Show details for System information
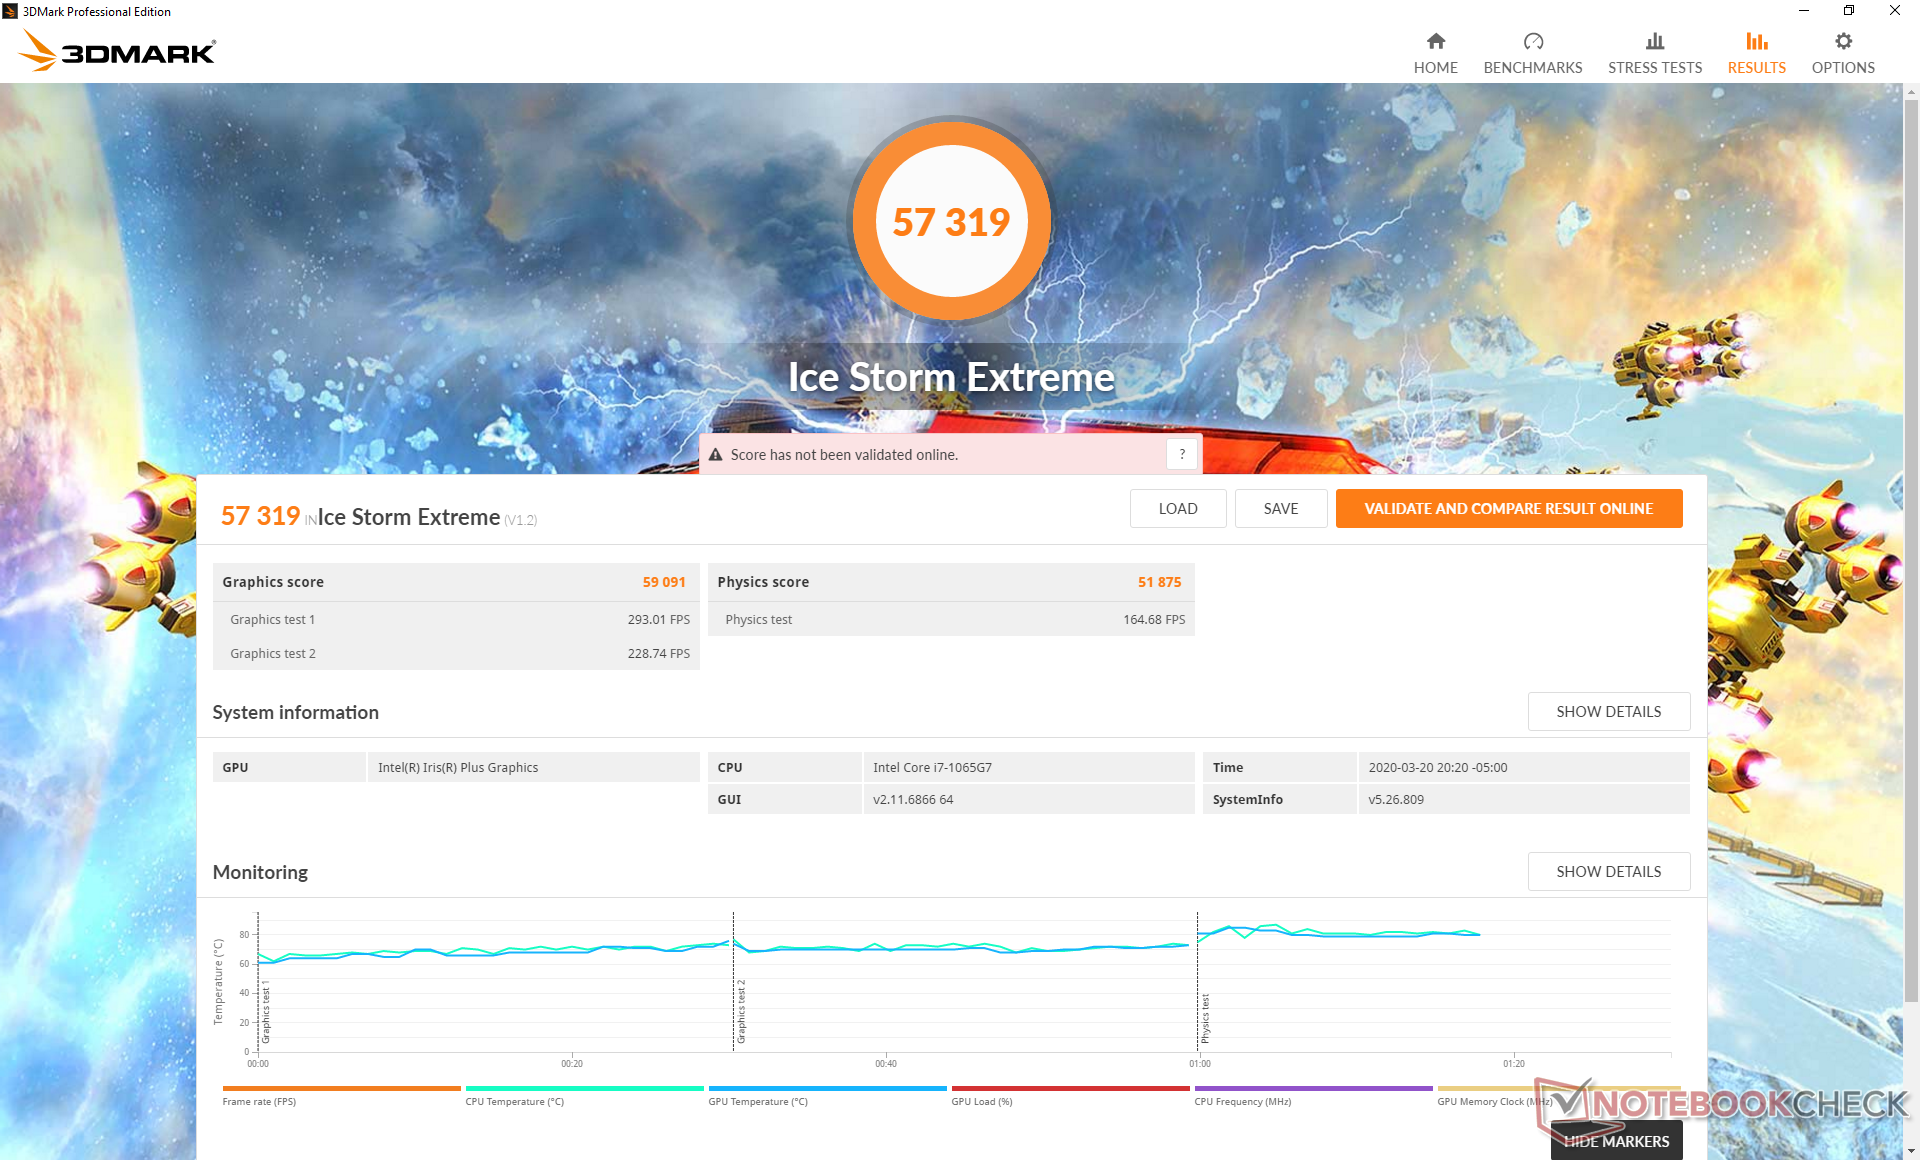Screen dimensions: 1920x1160 1608,712
